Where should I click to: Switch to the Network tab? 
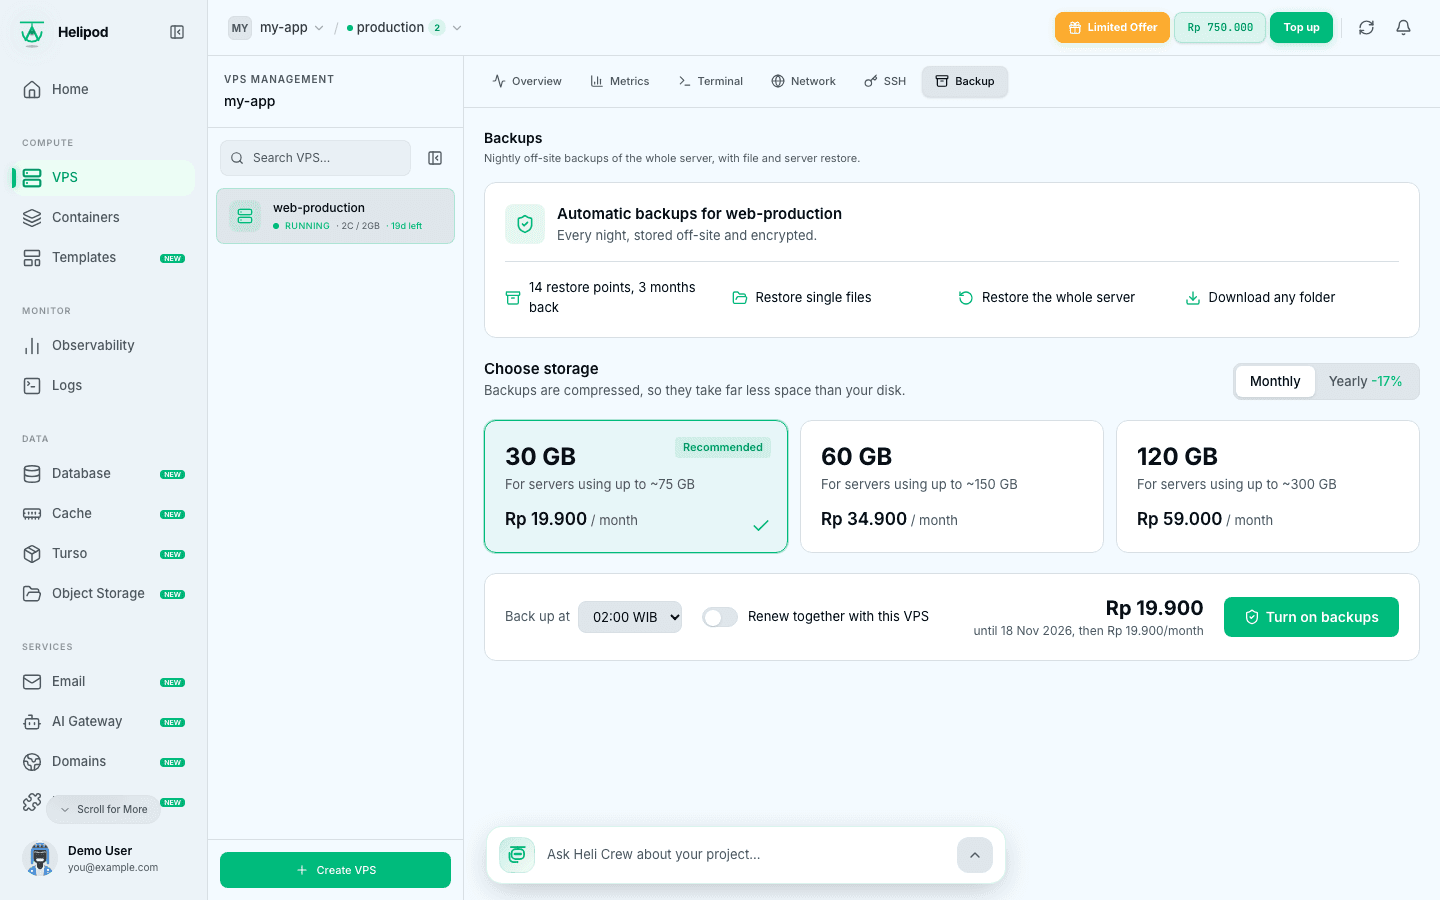coord(804,82)
